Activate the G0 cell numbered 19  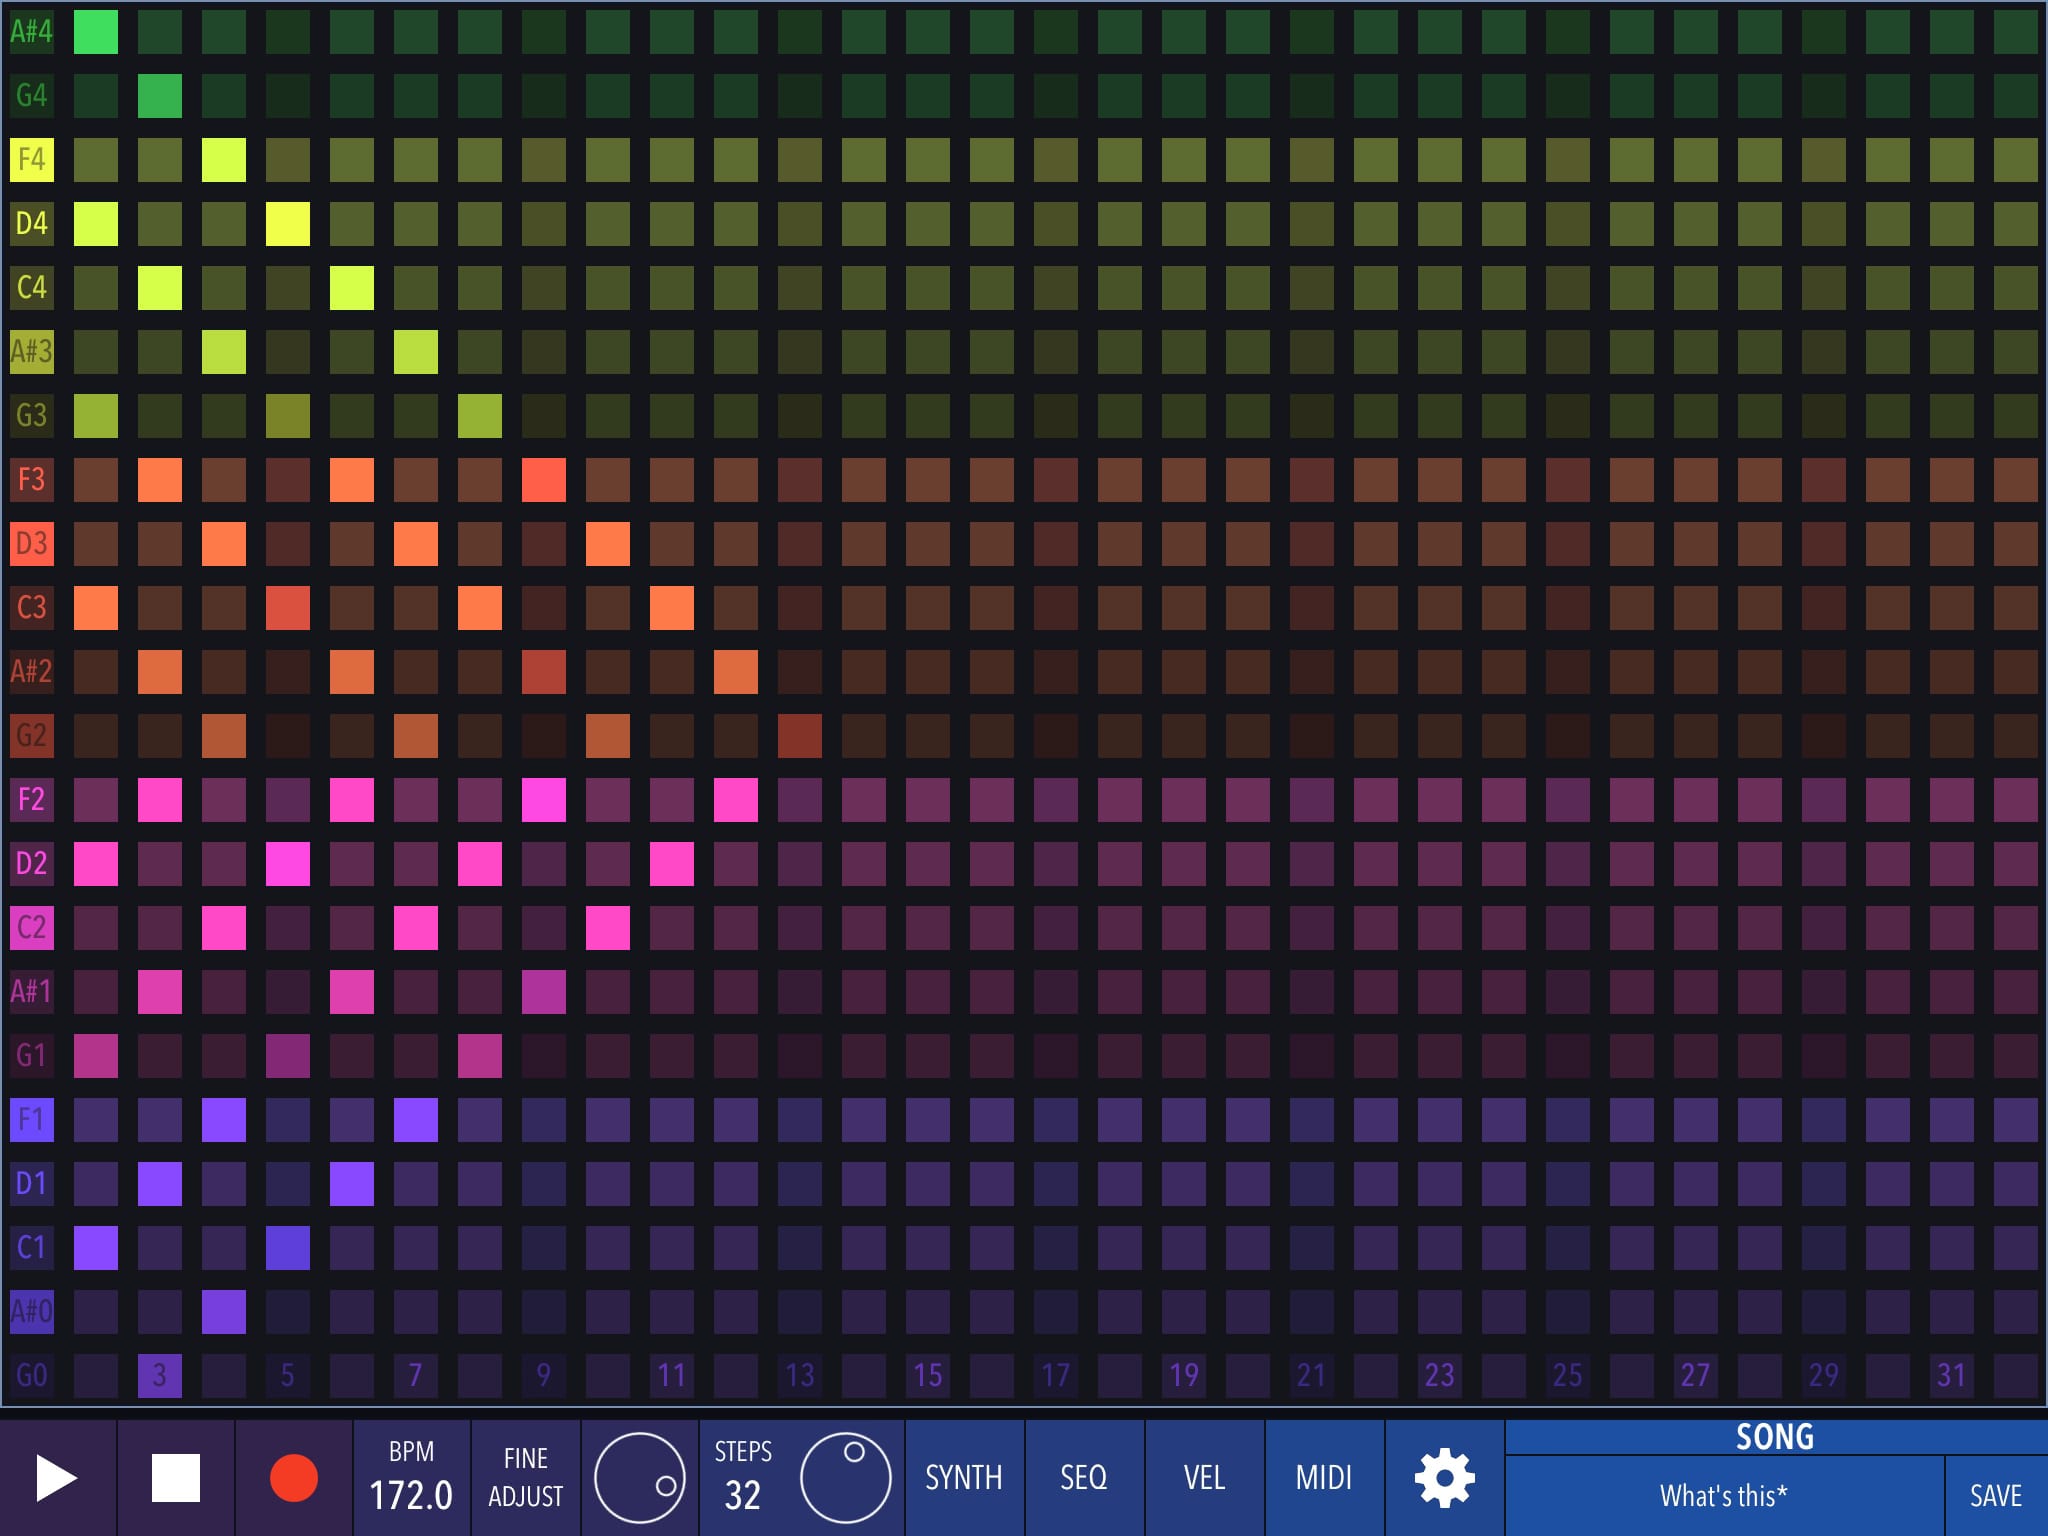coord(1184,1376)
